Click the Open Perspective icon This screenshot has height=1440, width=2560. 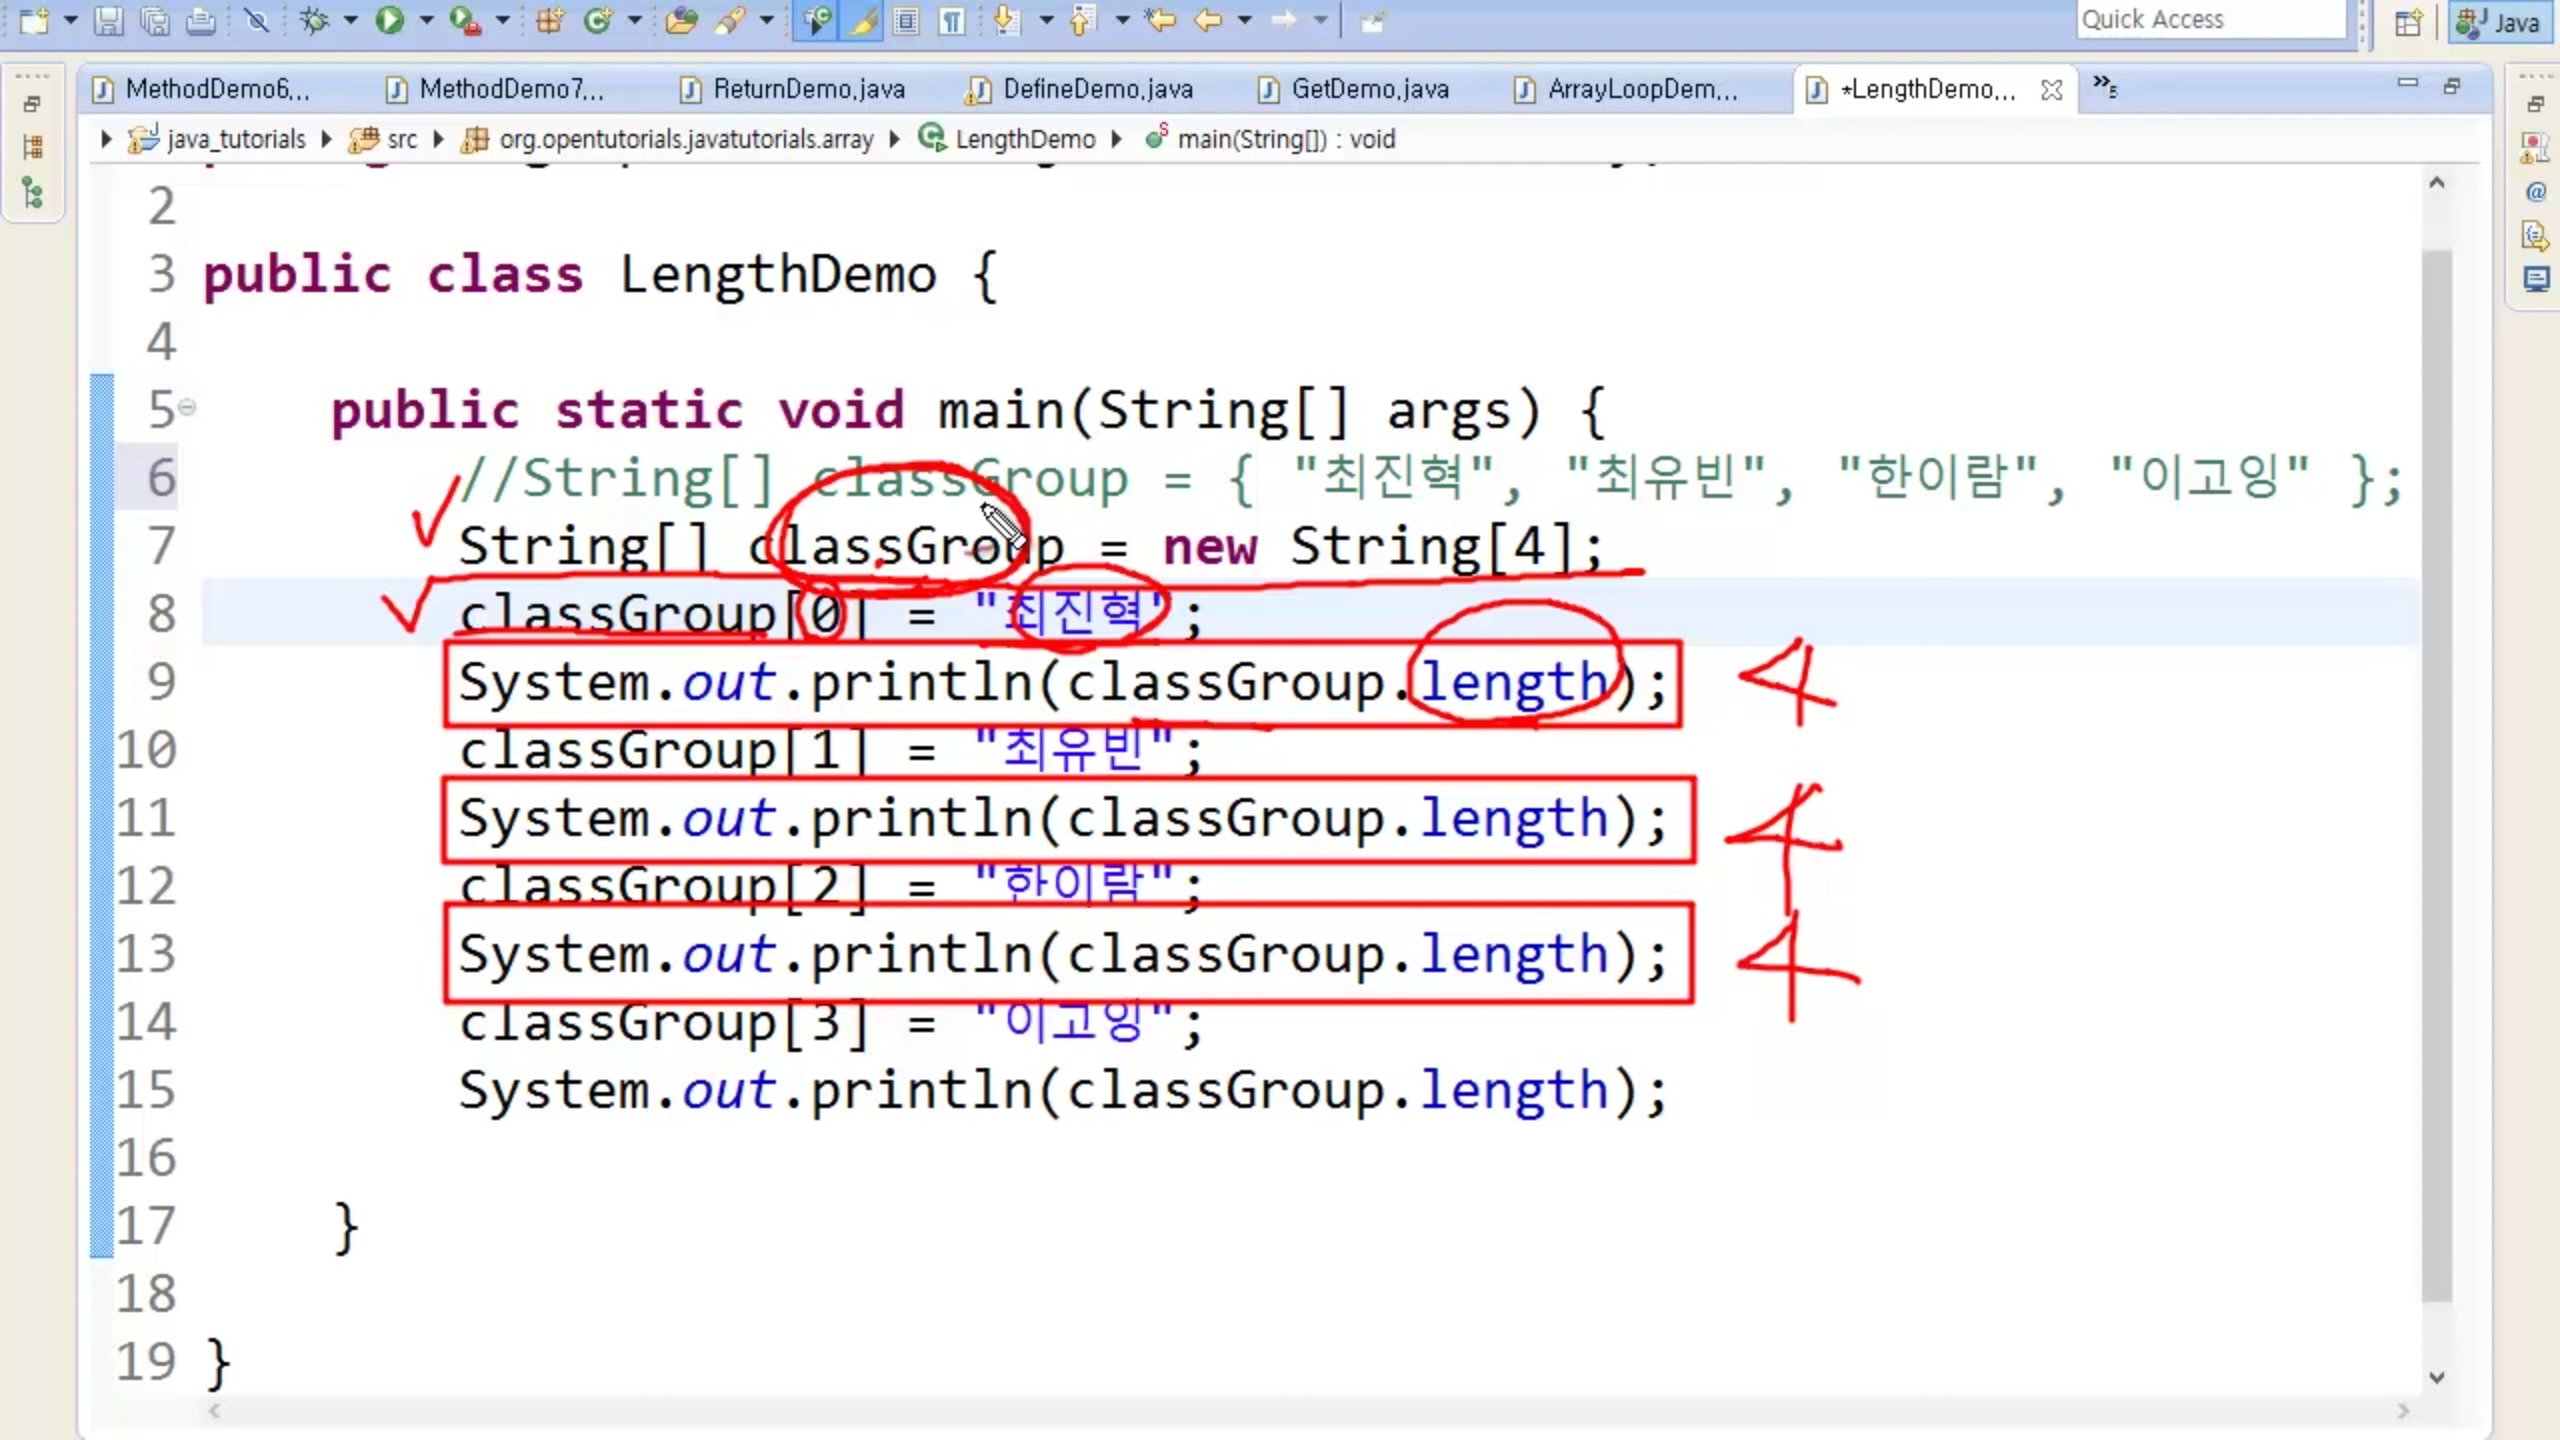pos(2408,22)
